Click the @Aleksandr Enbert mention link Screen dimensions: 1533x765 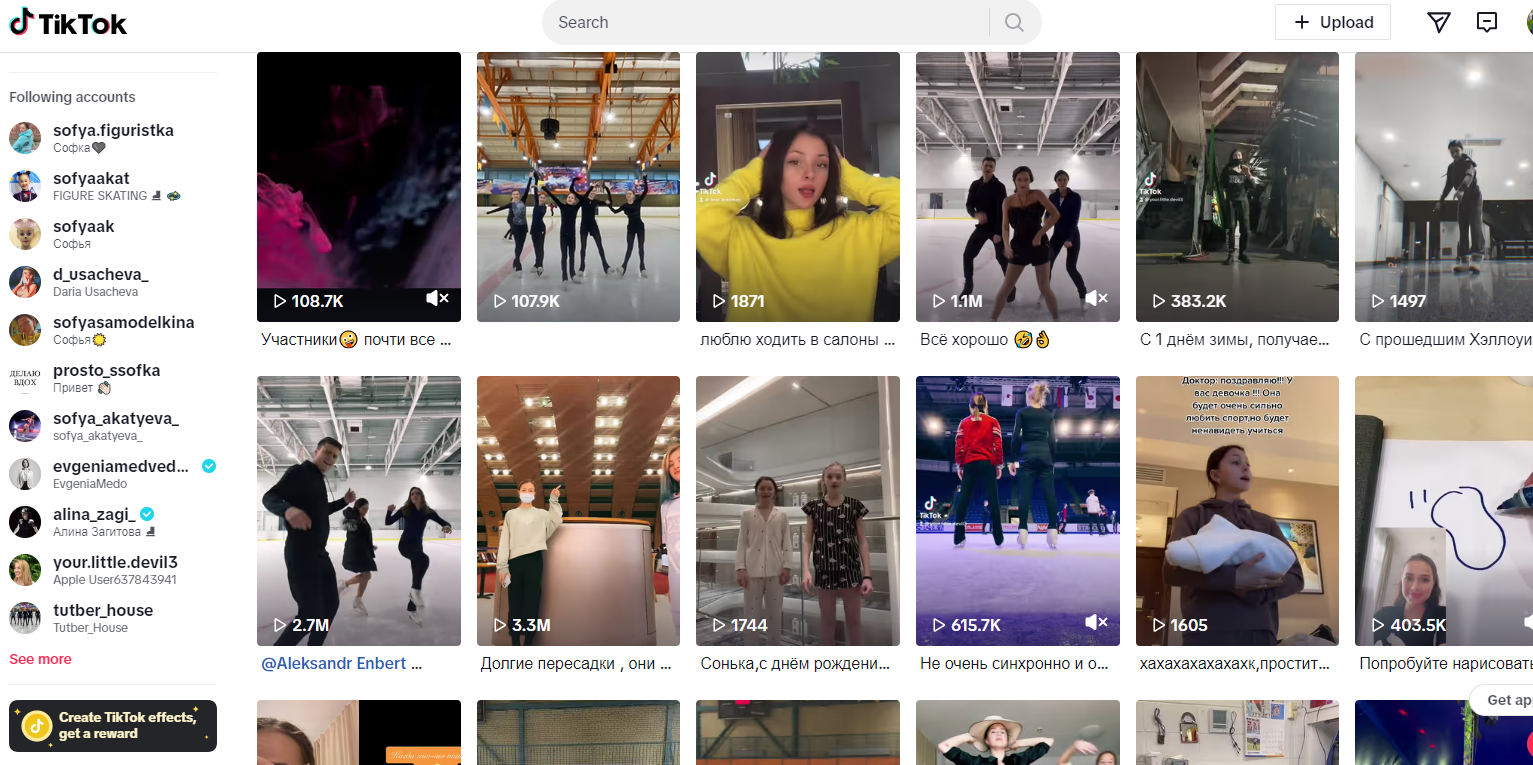pyautogui.click(x=334, y=663)
